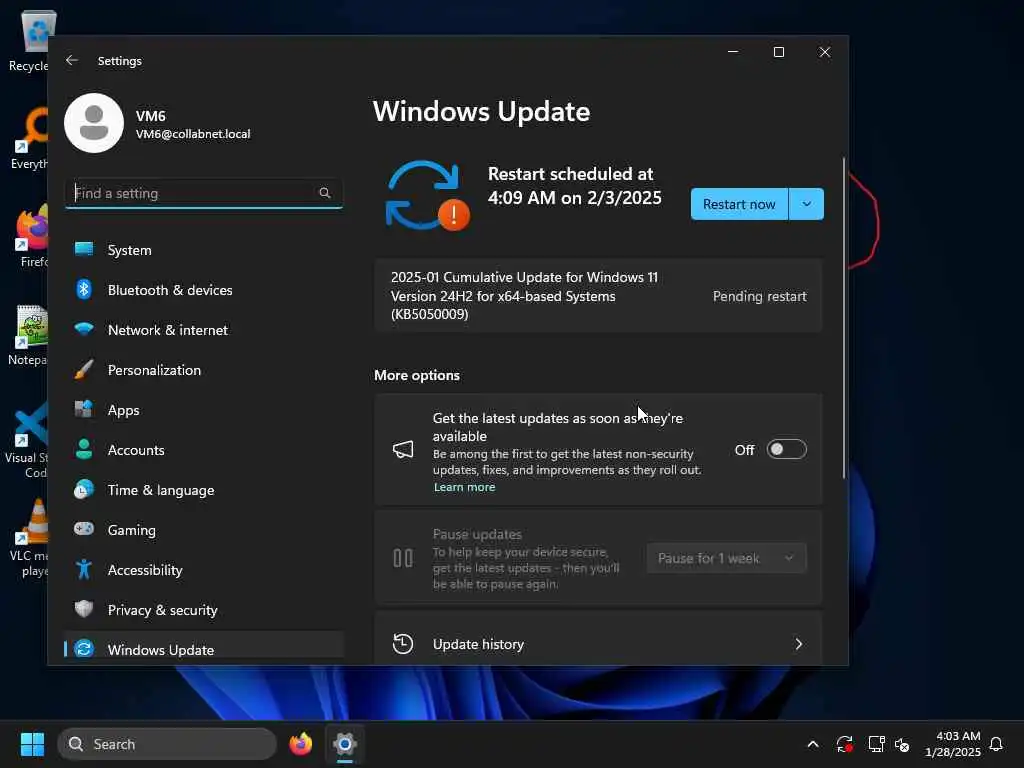Image resolution: width=1024 pixels, height=768 pixels.
Task: Click the Personalization paintbrush icon
Action: 84,370
